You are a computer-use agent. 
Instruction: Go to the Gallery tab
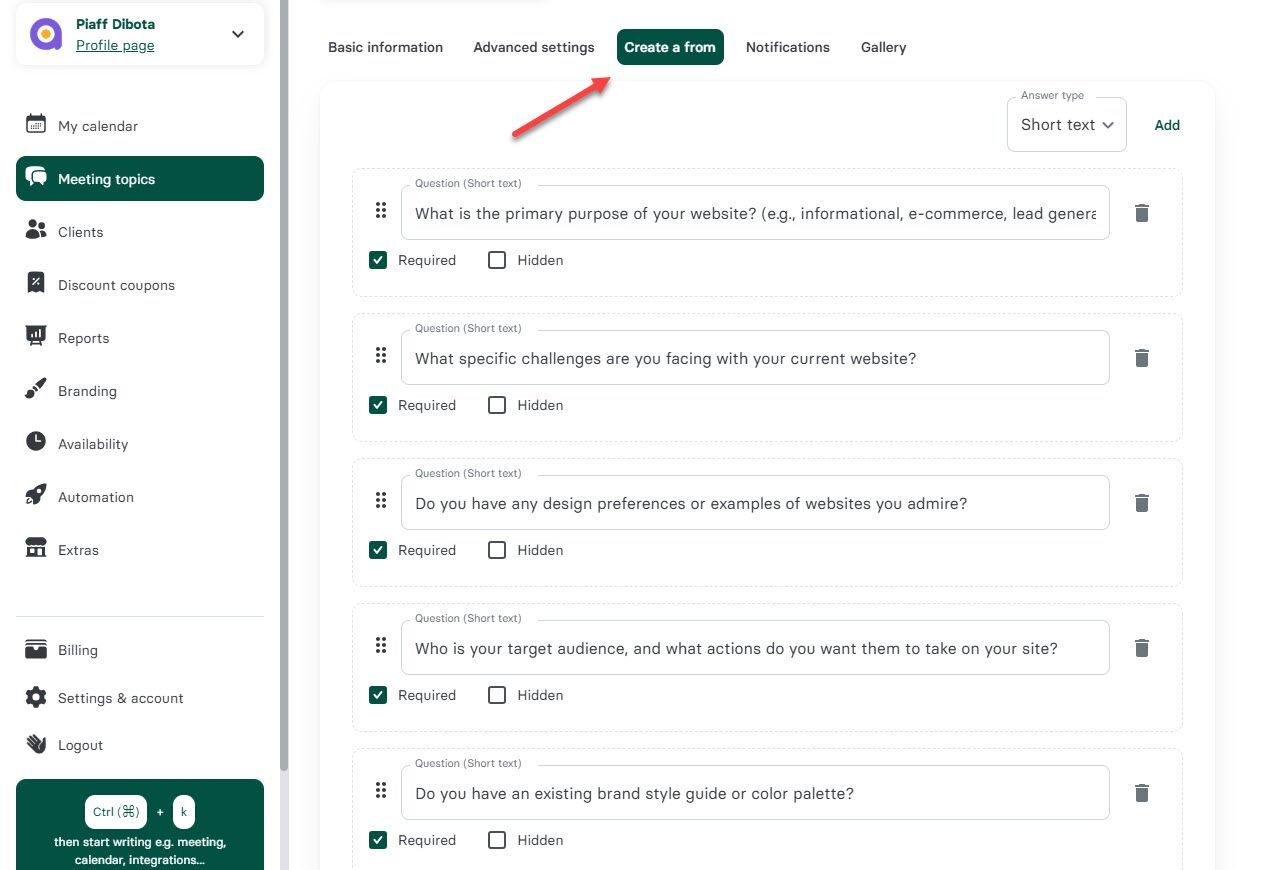coord(883,47)
